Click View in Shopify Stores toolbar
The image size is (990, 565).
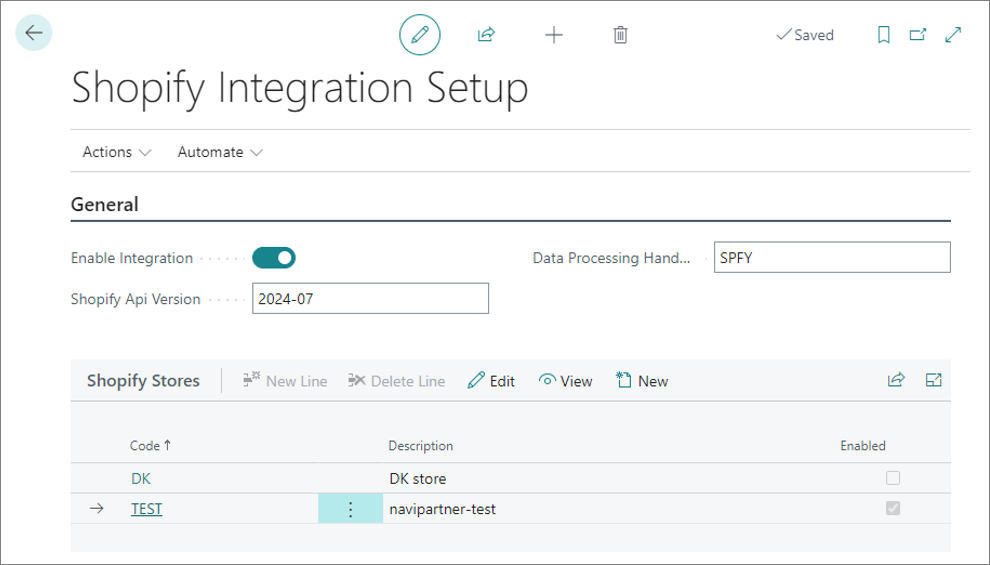click(566, 381)
